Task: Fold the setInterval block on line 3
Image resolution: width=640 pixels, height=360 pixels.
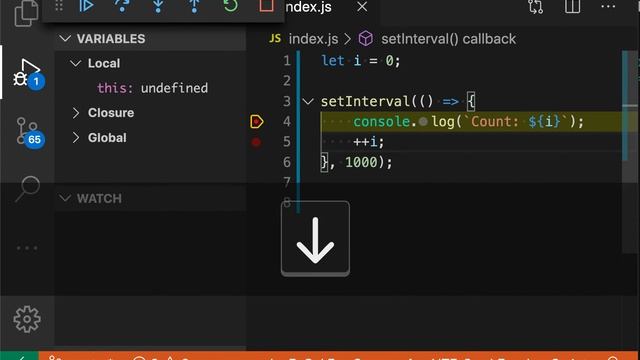Action: point(308,101)
